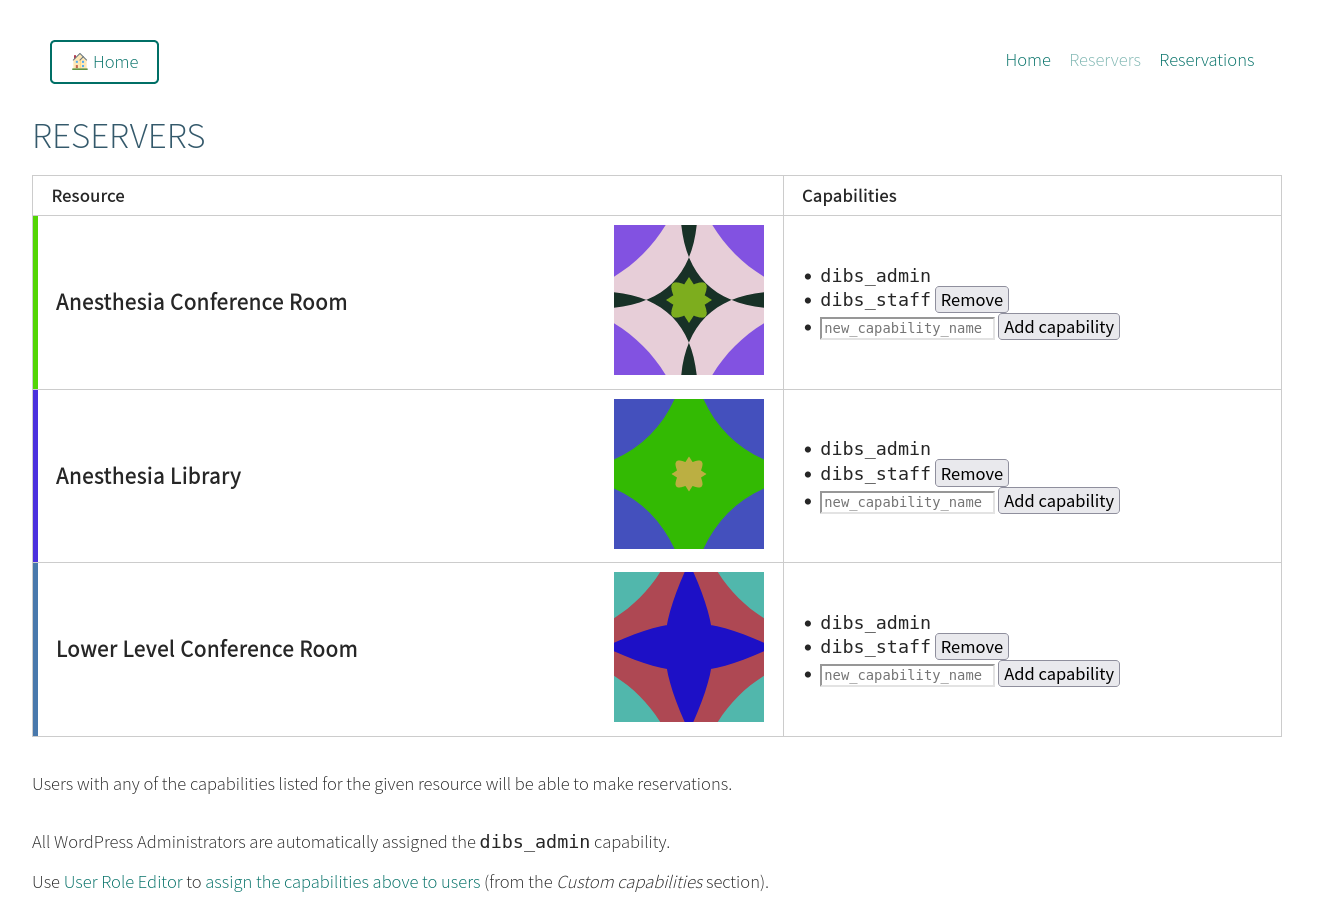This screenshot has width=1328, height=921.
Task: Click the 'Custom capabilities' italic text
Action: click(x=630, y=882)
